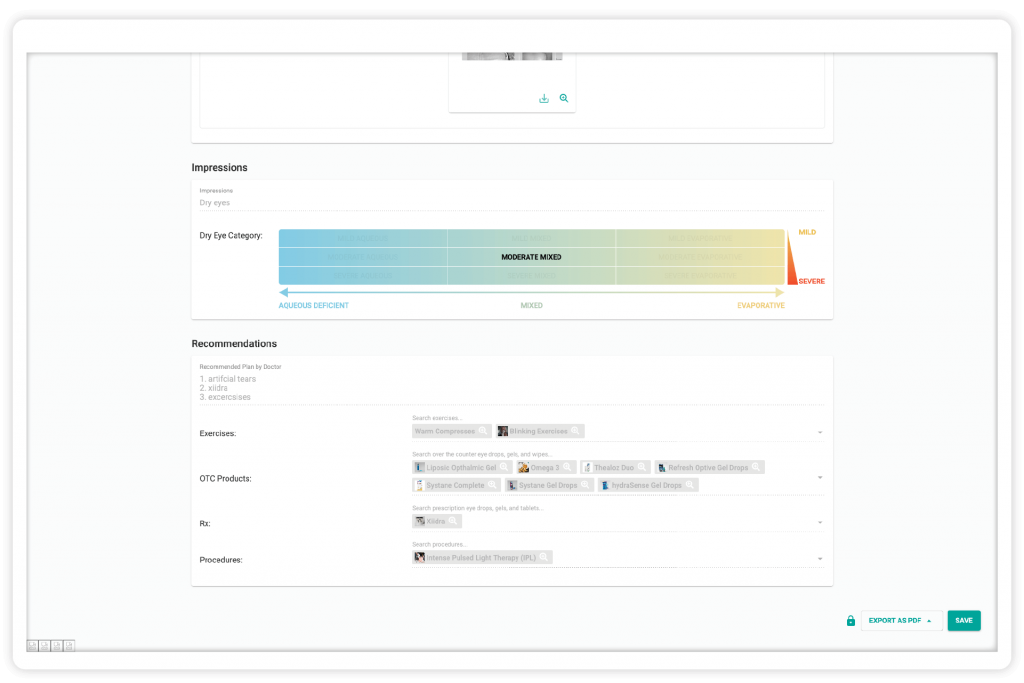Open magnifier on Warm Compresses chip

483,431
